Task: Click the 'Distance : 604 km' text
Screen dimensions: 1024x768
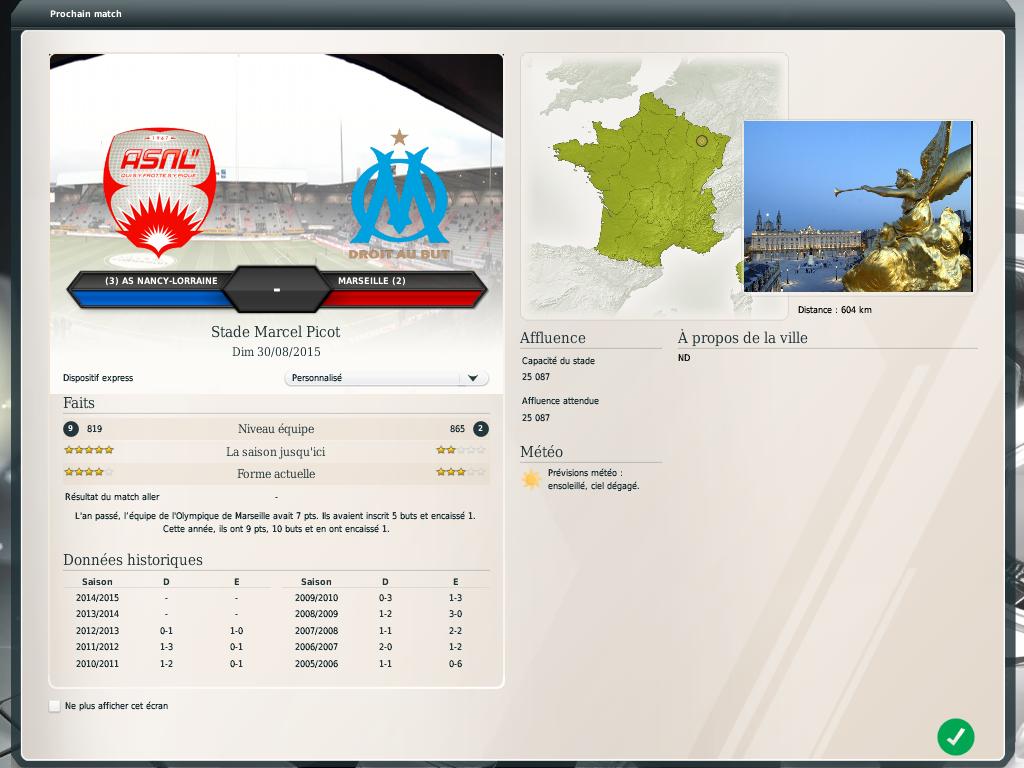Action: pos(835,310)
